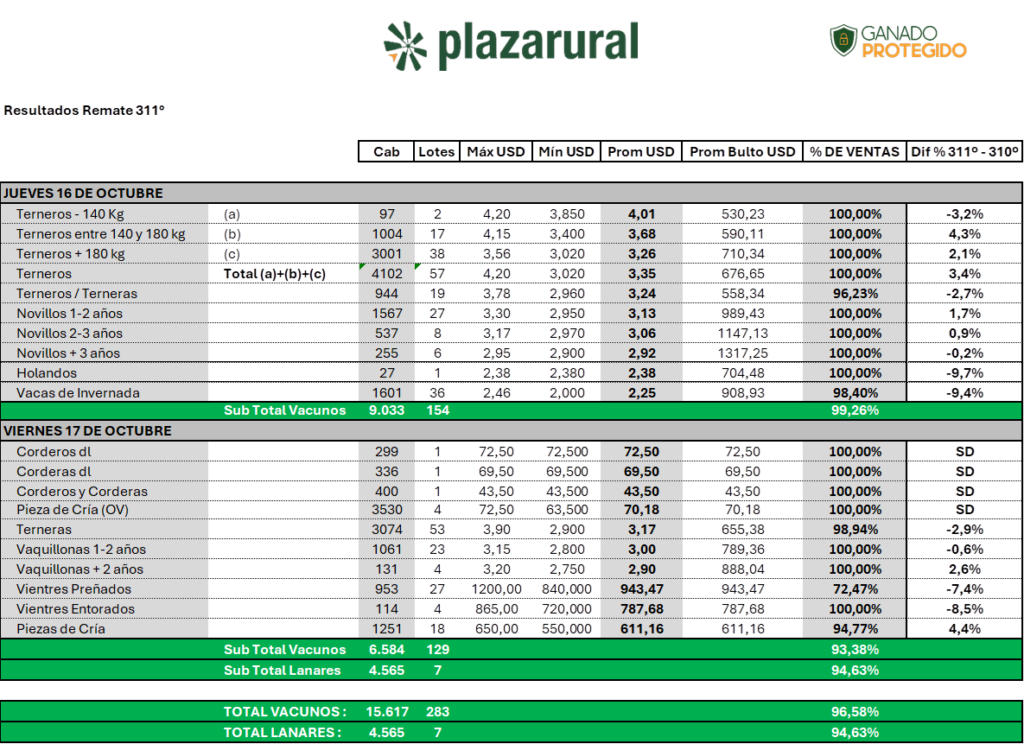Click the TOTAL LANARES row label

coord(284,732)
